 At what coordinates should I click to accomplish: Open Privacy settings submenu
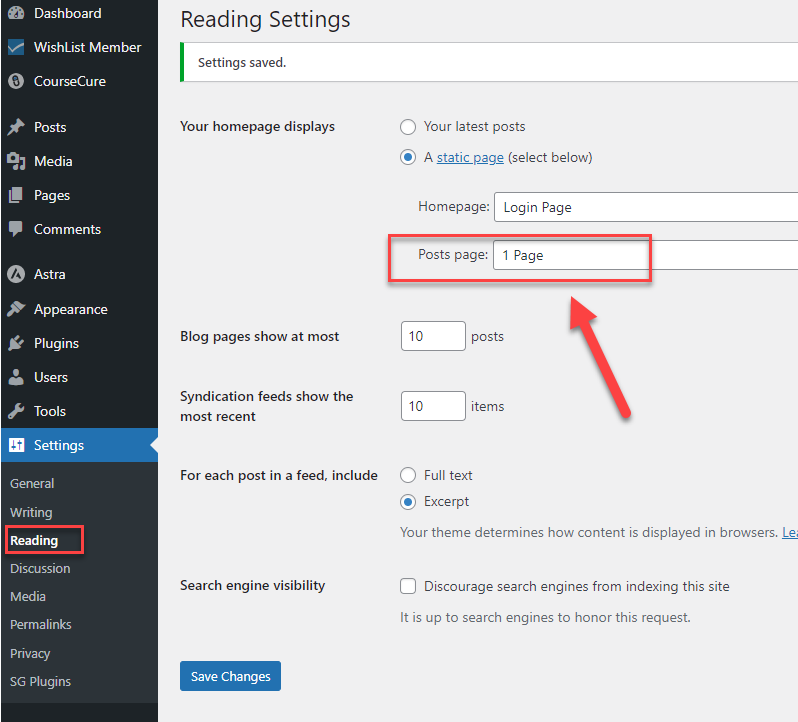(x=30, y=653)
